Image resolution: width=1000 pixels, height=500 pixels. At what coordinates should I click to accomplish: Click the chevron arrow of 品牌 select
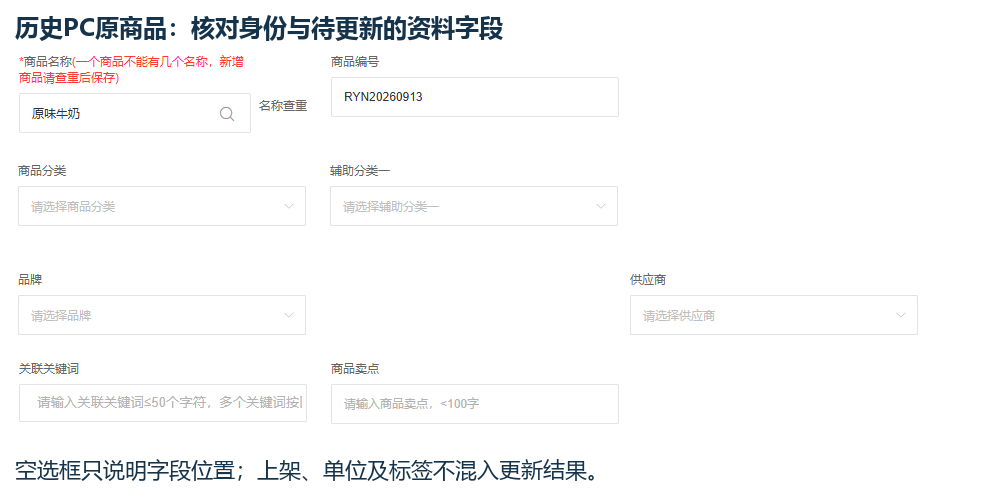click(x=289, y=315)
